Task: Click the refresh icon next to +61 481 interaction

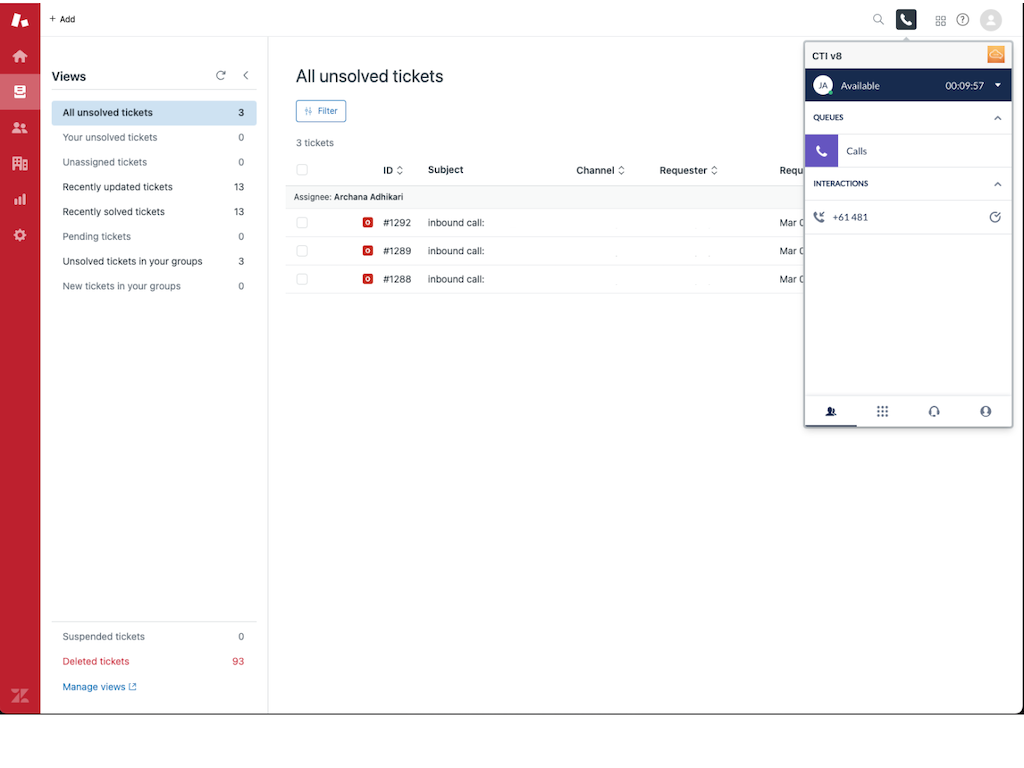Action: tap(994, 217)
